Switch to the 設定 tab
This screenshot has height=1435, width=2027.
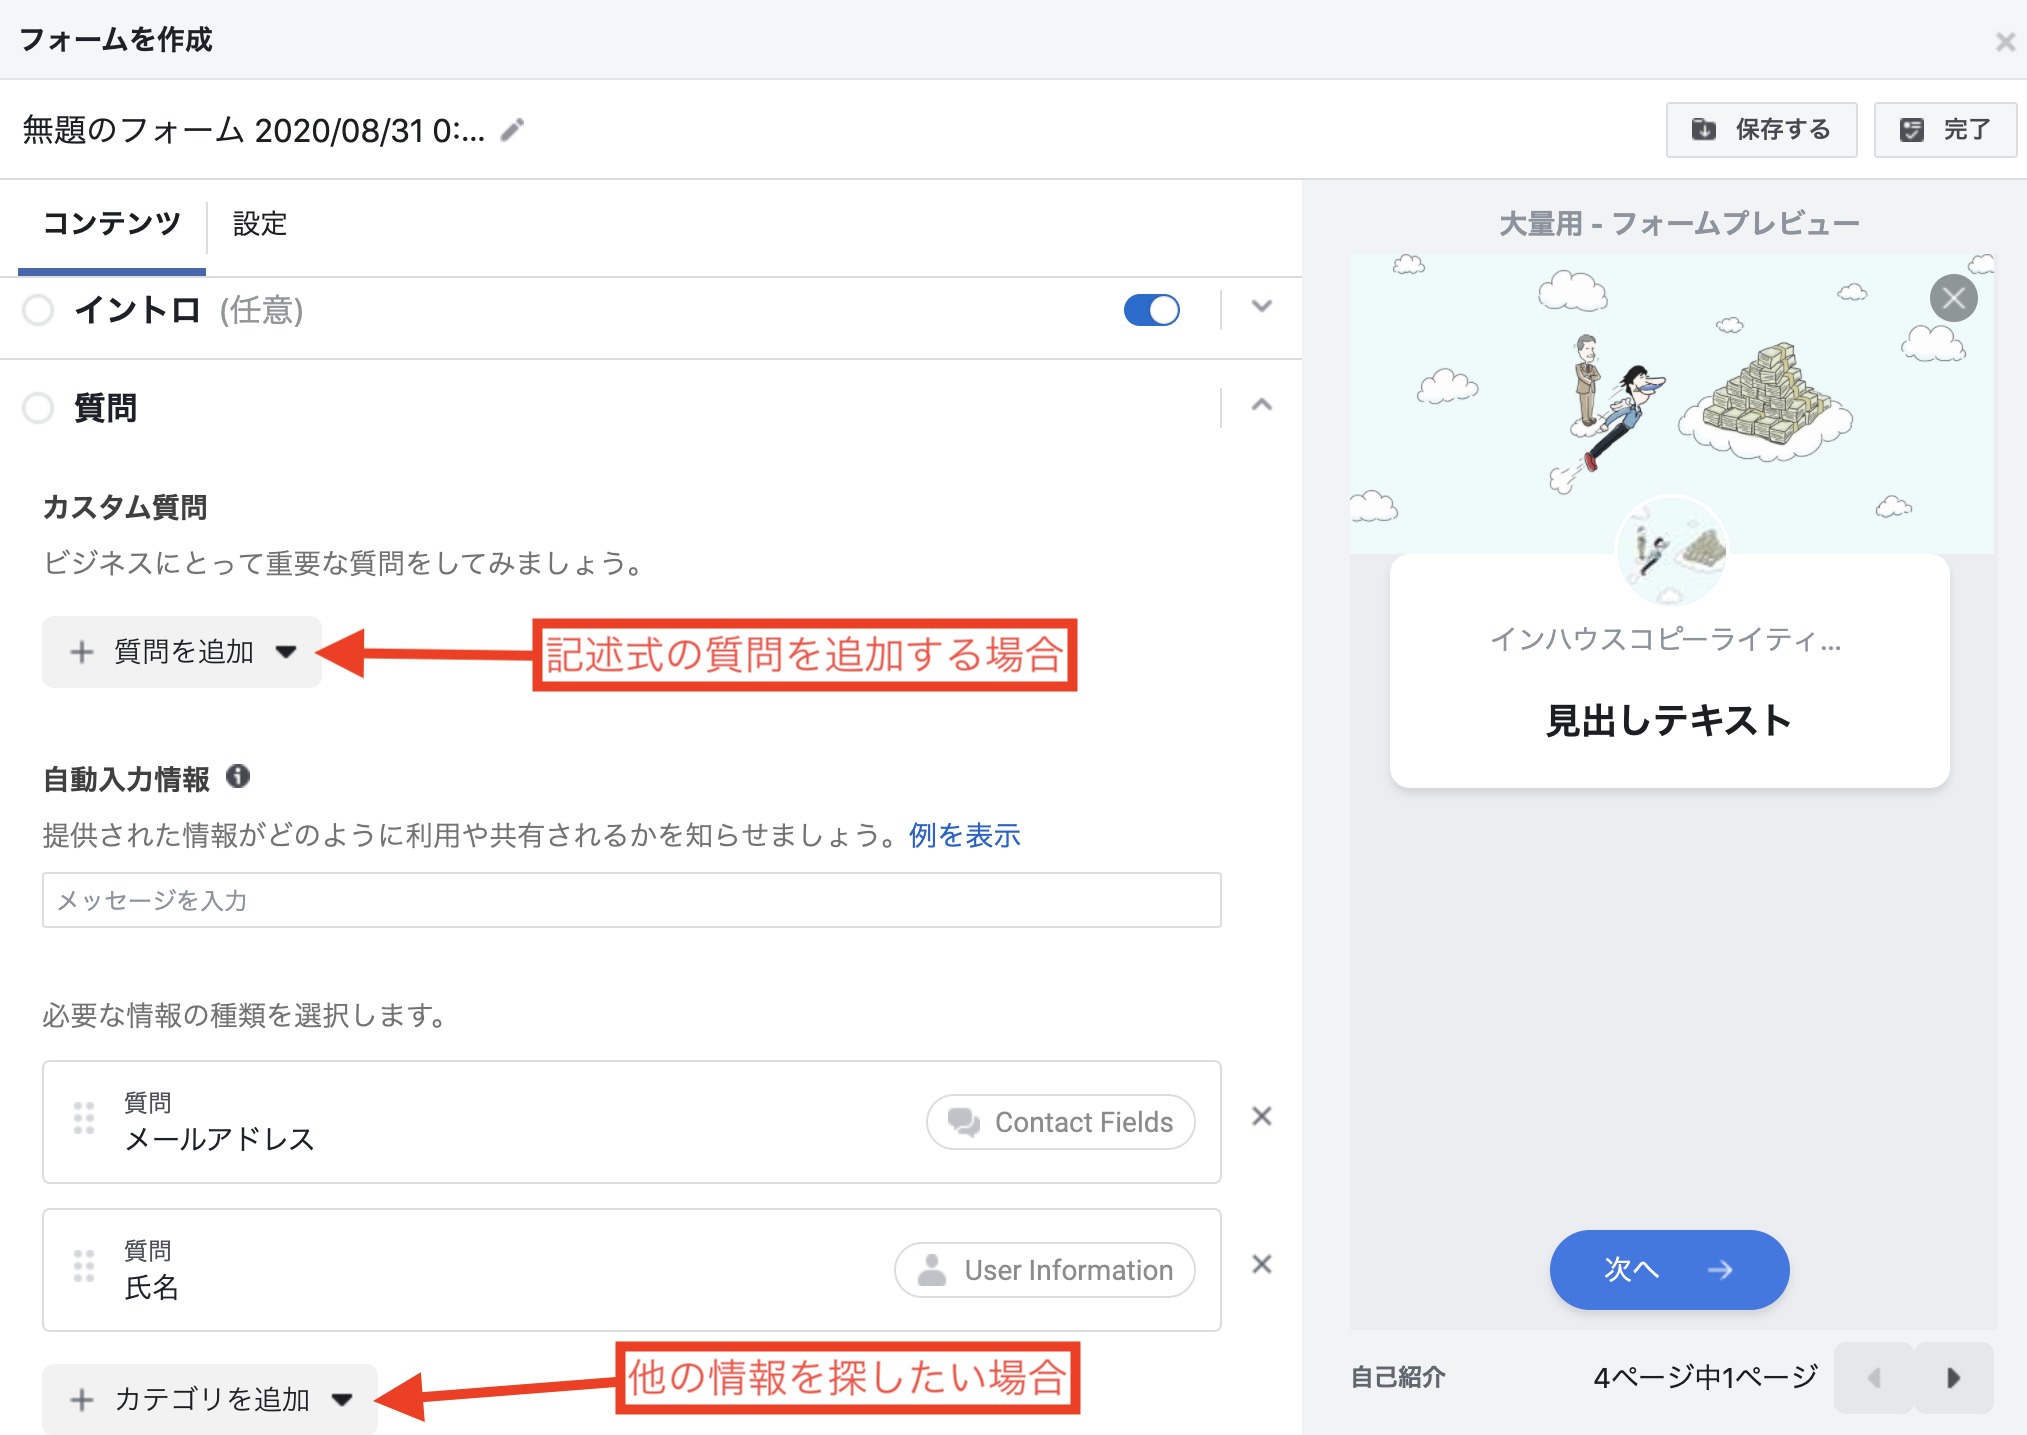coord(260,224)
